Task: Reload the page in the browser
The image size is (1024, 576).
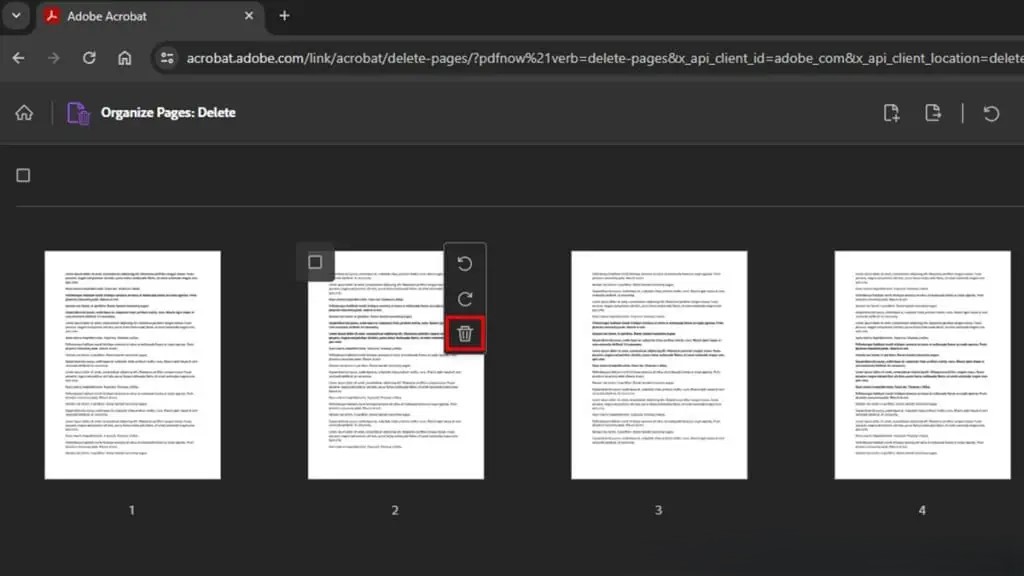Action: [x=89, y=58]
